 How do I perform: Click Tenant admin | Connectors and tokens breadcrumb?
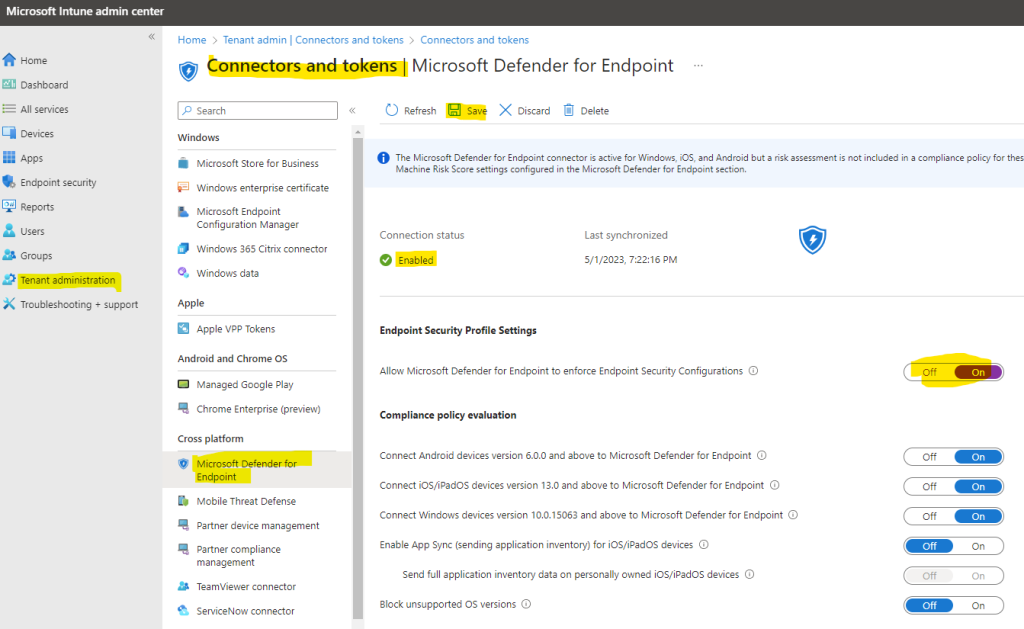[313, 40]
